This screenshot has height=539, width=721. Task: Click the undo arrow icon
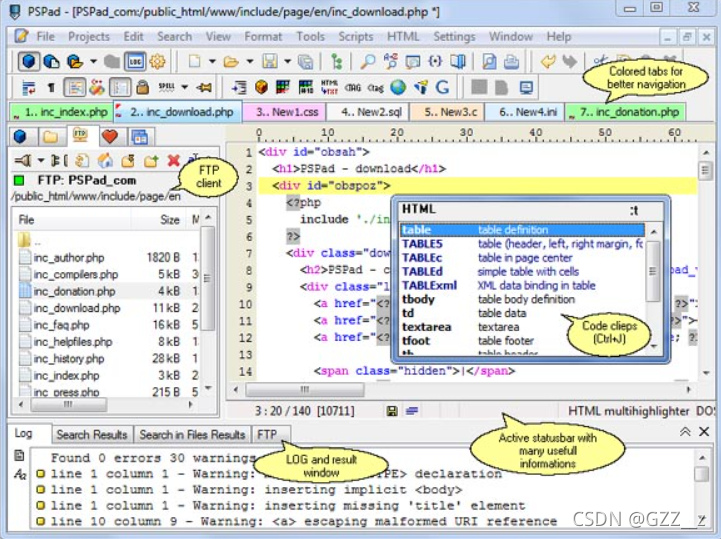pyautogui.click(x=548, y=61)
